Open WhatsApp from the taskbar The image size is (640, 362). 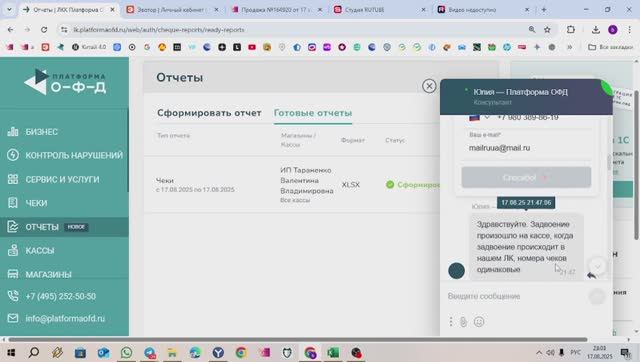[127, 353]
